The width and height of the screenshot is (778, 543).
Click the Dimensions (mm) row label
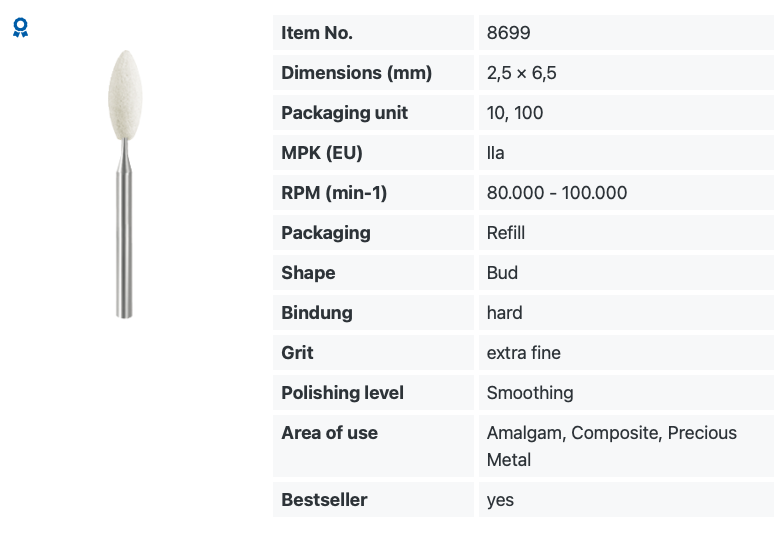pyautogui.click(x=356, y=73)
